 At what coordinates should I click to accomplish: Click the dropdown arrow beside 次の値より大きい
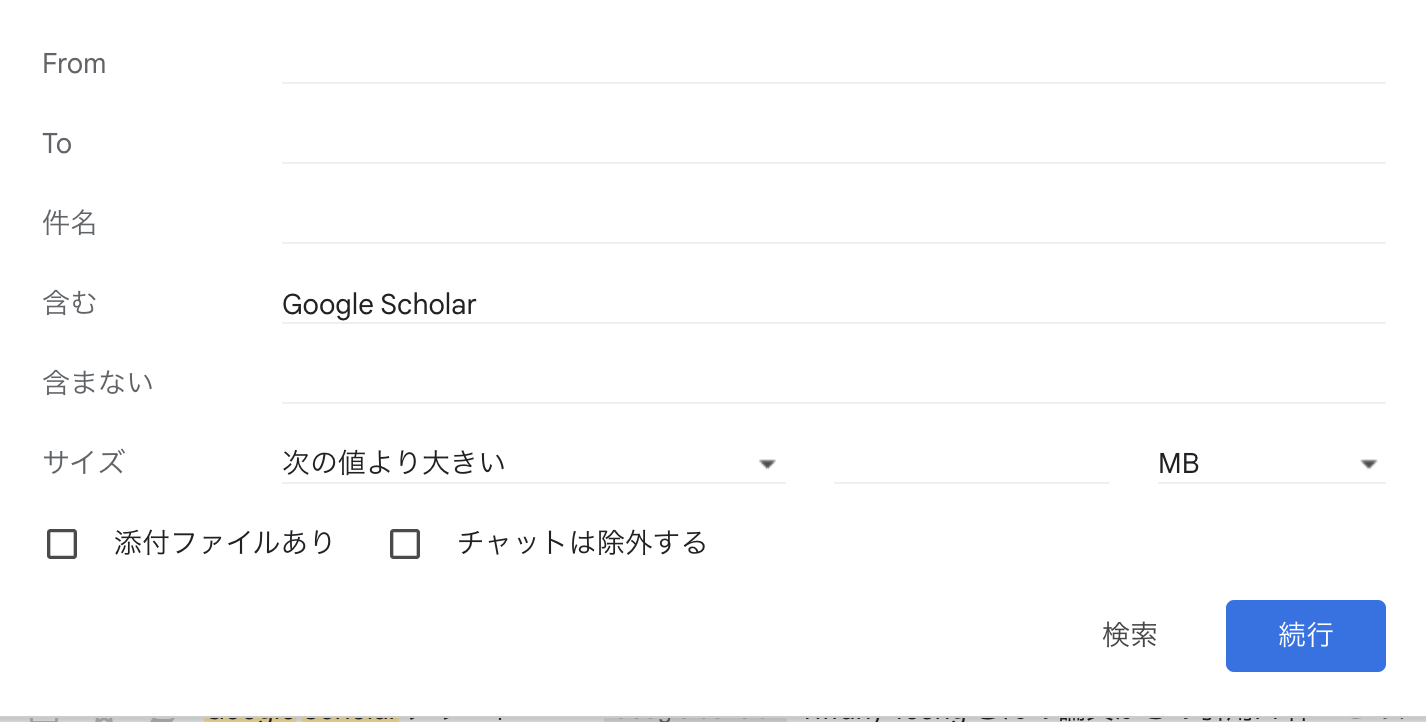point(768,463)
